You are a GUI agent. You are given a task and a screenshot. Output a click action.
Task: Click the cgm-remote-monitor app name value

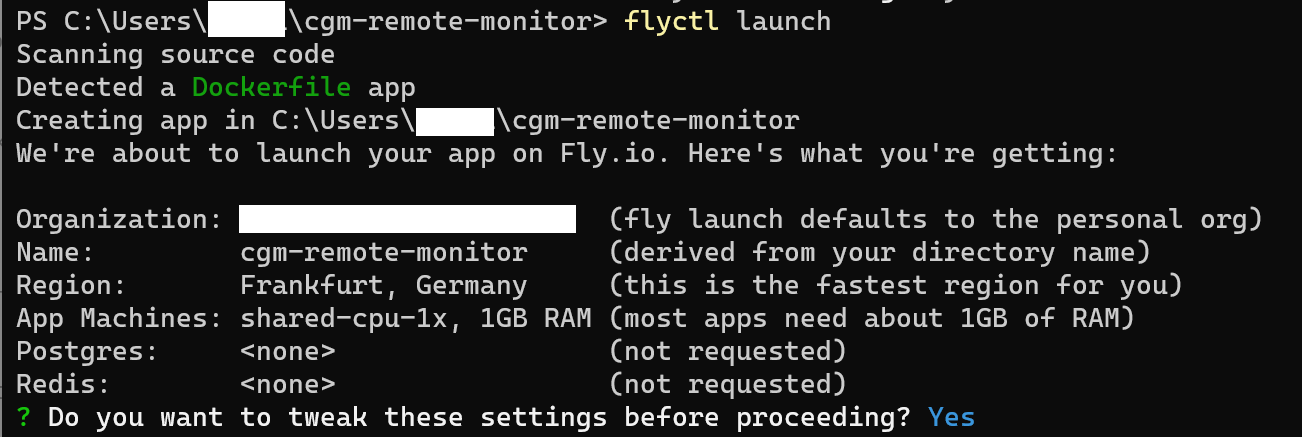click(383, 252)
